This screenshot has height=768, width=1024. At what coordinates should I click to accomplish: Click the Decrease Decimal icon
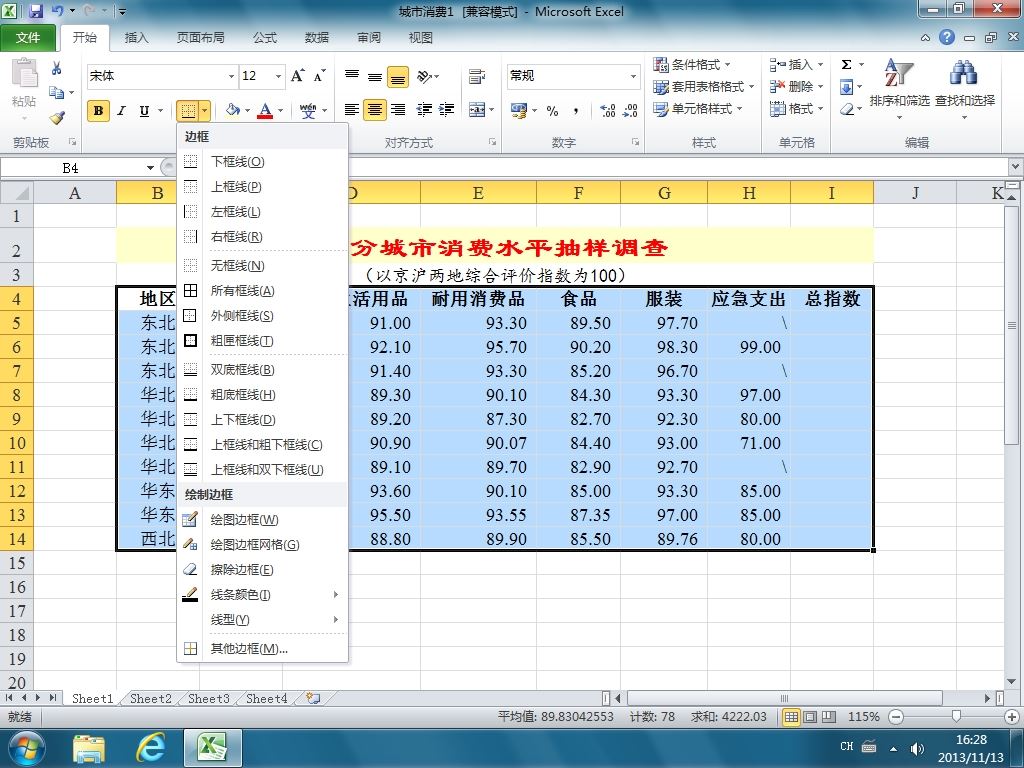pos(630,111)
